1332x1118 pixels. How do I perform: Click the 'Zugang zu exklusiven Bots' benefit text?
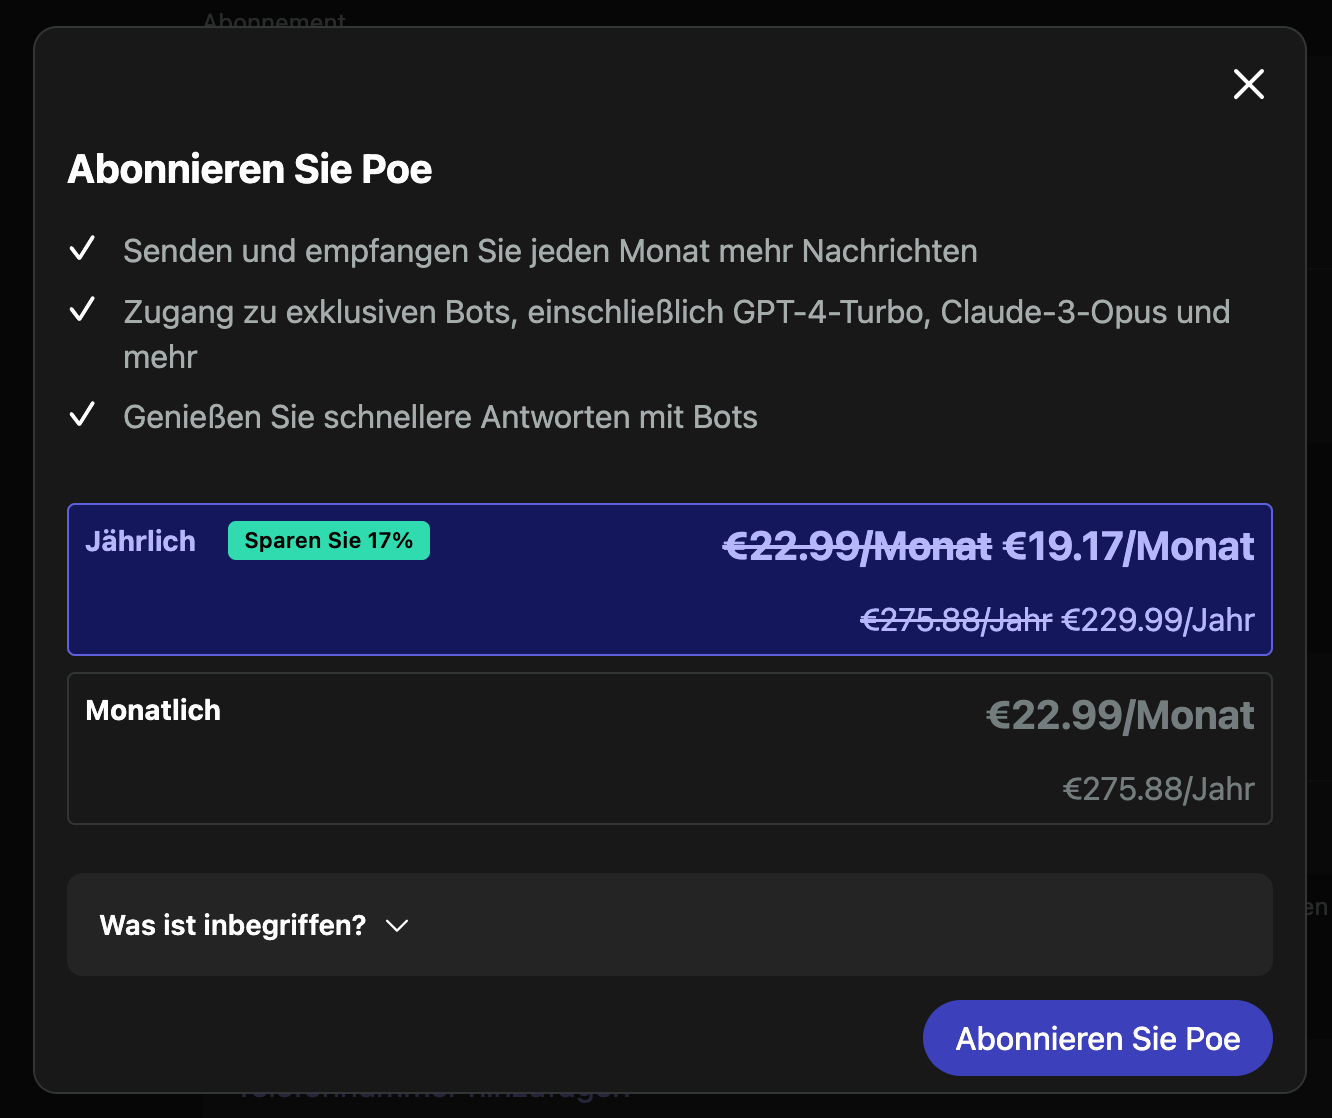tap(676, 313)
